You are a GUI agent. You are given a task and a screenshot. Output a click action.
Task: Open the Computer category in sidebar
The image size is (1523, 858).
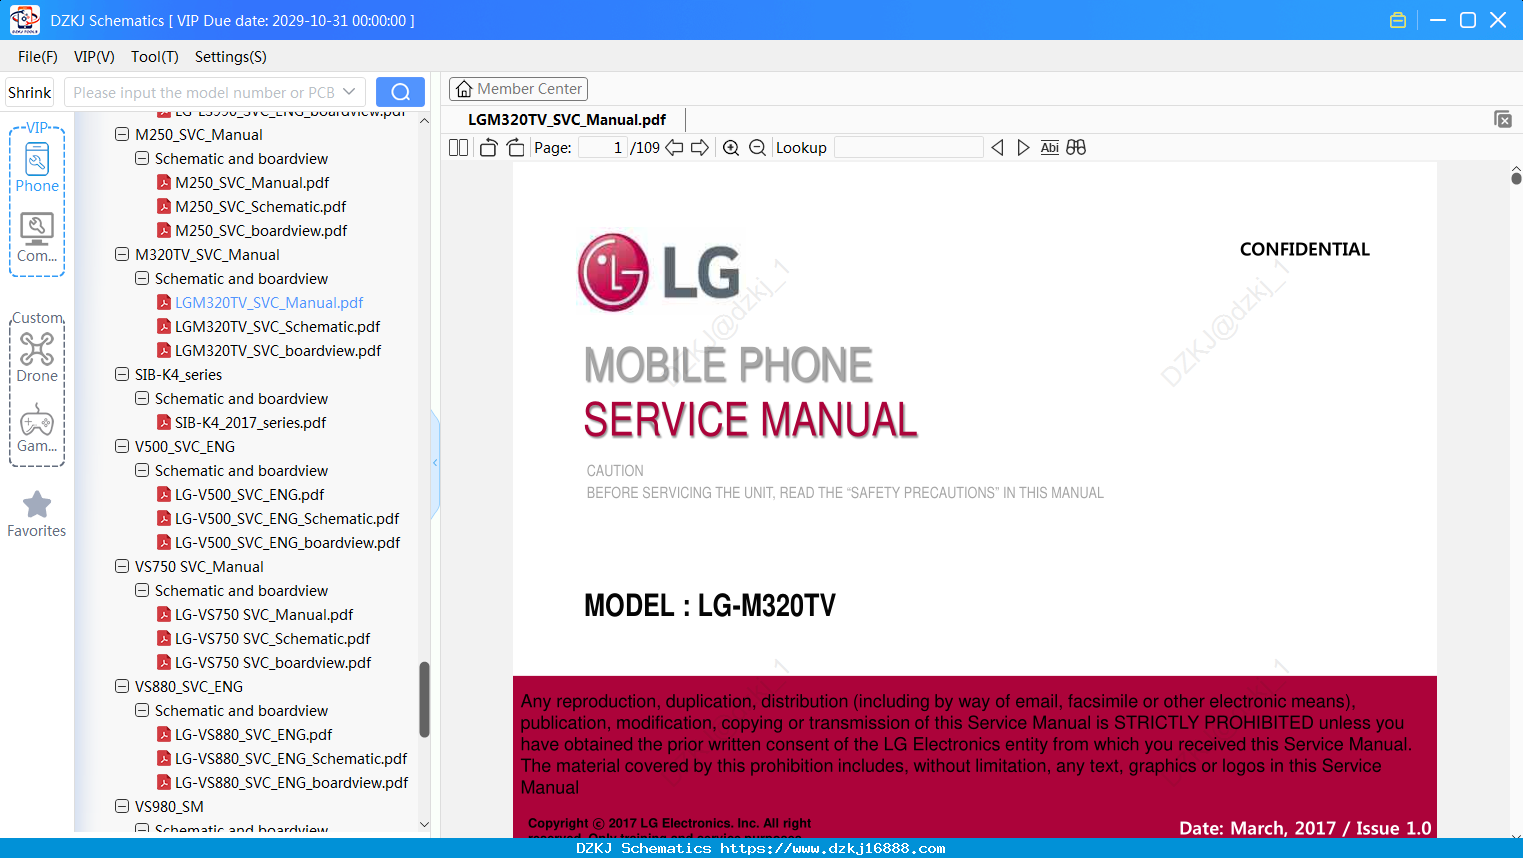pos(37,238)
